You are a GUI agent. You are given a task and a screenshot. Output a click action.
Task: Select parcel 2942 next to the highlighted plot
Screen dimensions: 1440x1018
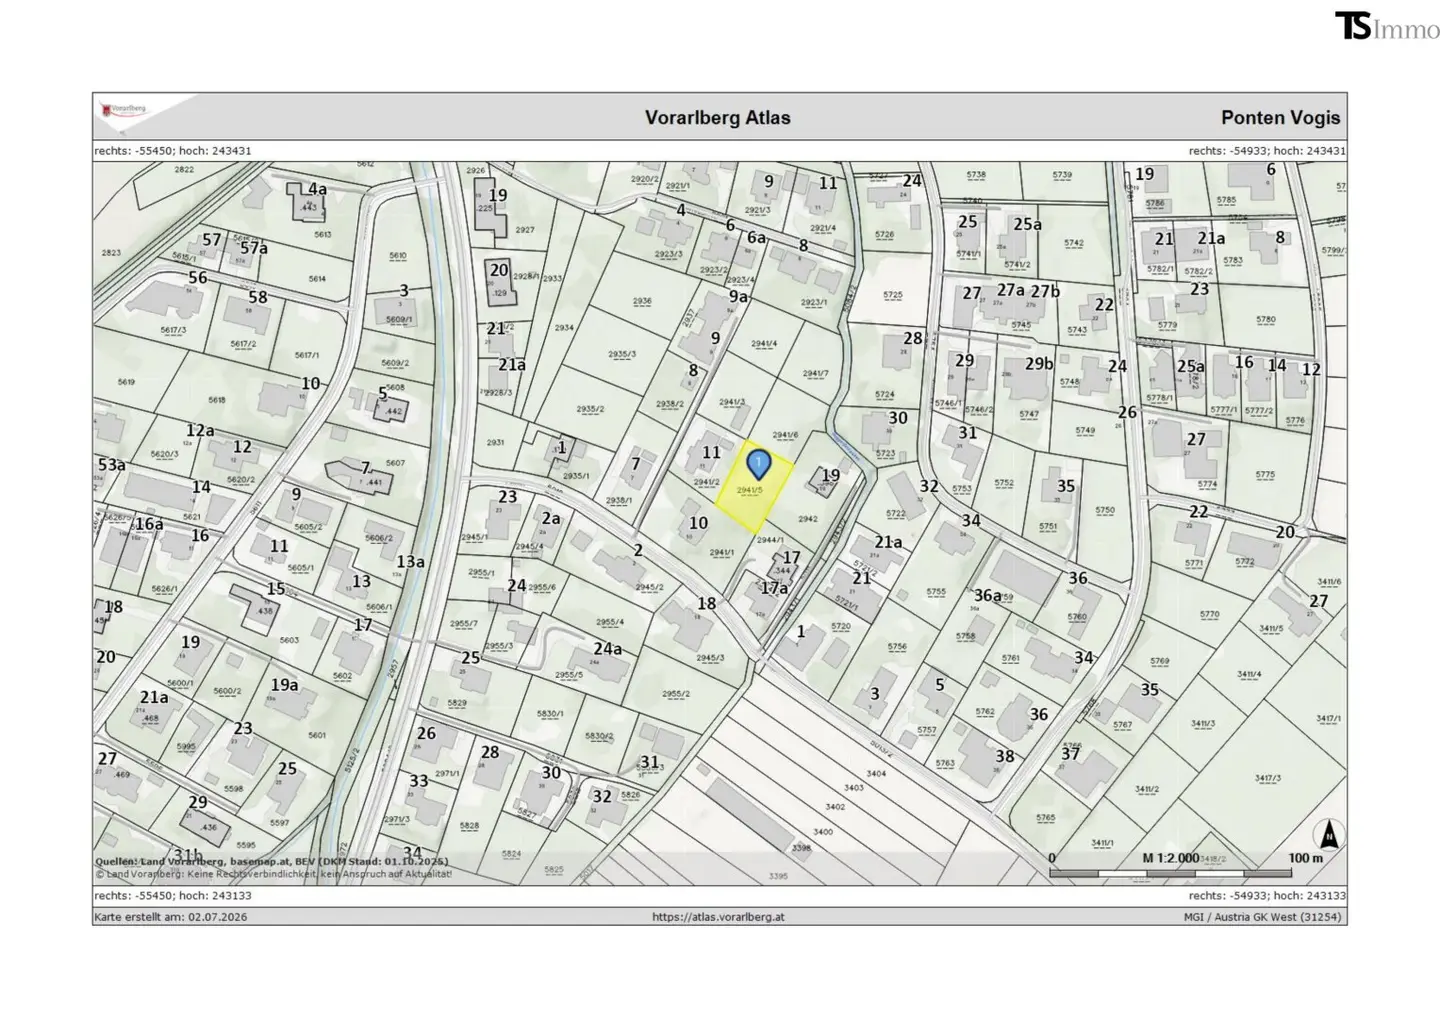click(807, 519)
